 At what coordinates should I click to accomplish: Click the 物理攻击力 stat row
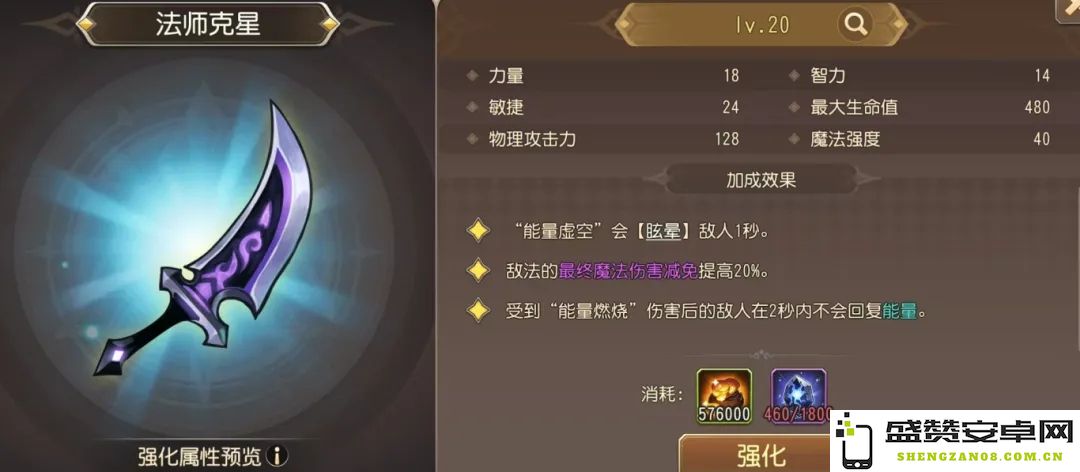603,139
